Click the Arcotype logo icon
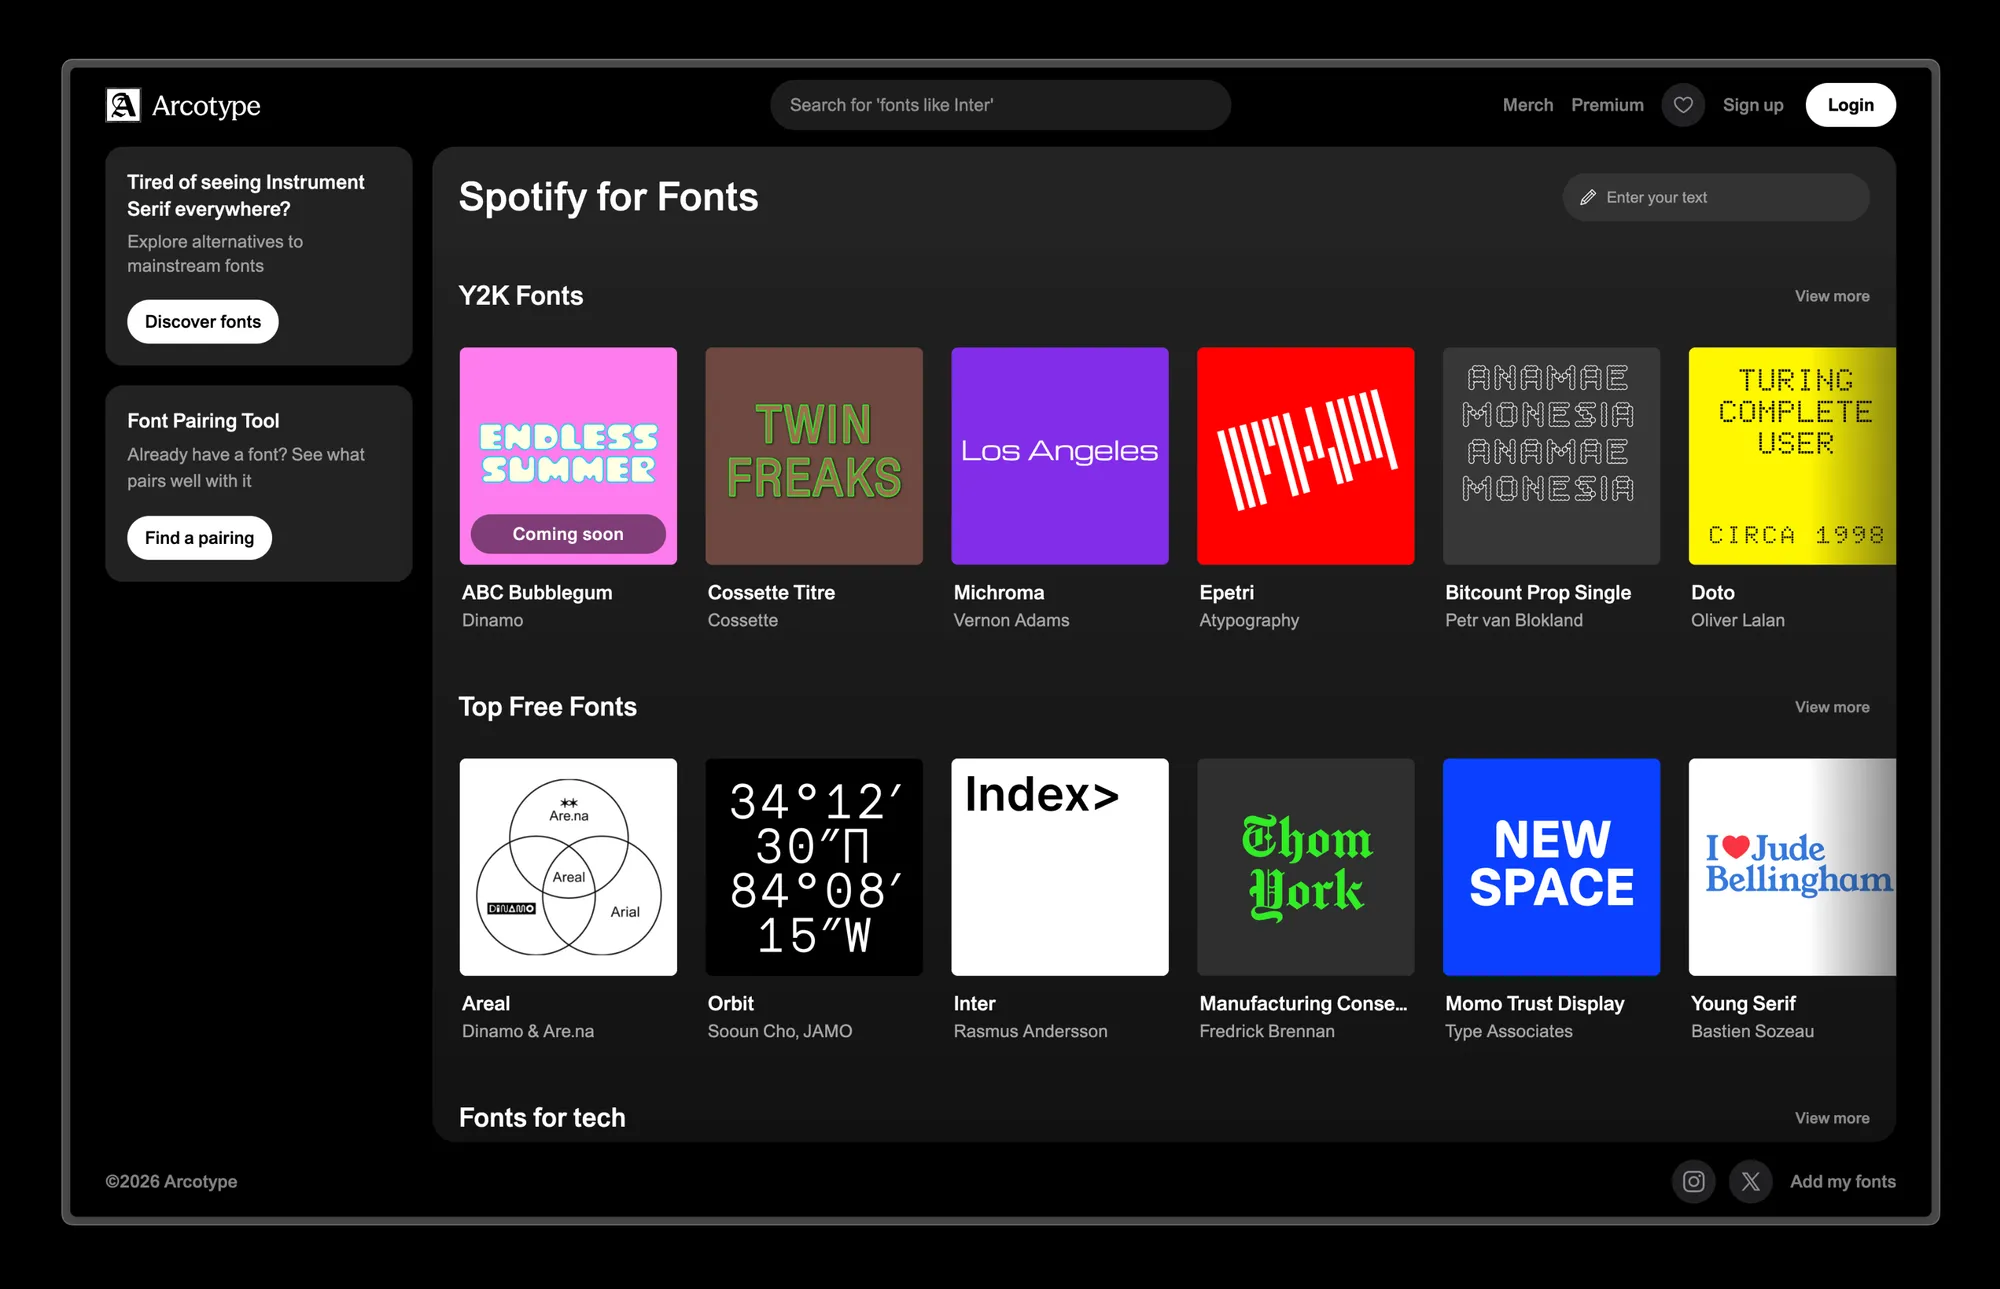This screenshot has width=2000, height=1289. 123,105
